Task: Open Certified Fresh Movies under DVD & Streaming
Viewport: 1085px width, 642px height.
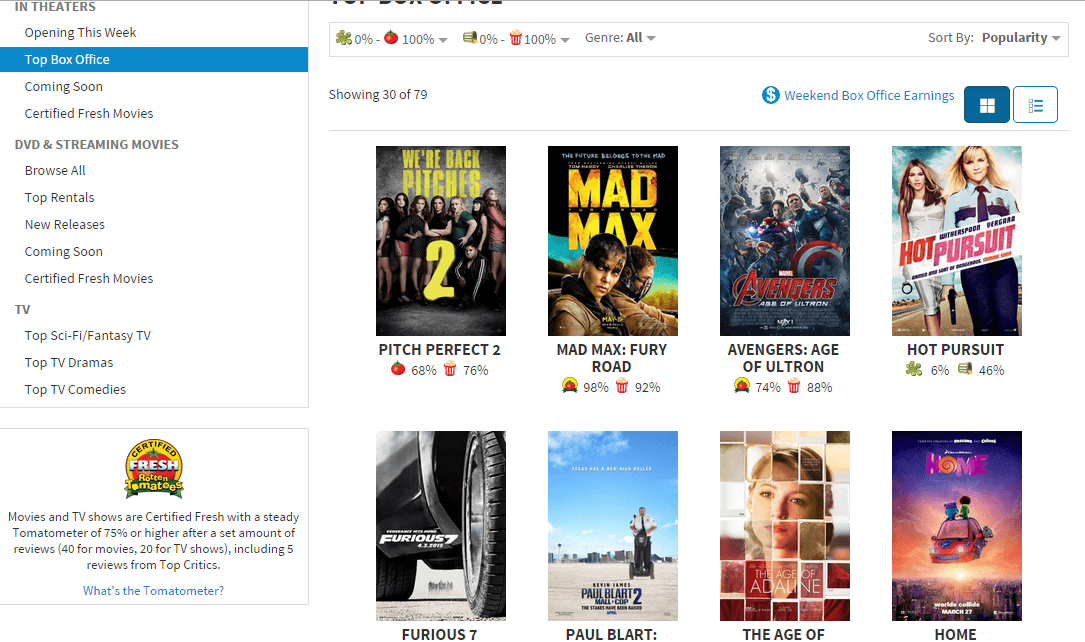Action: tap(89, 278)
